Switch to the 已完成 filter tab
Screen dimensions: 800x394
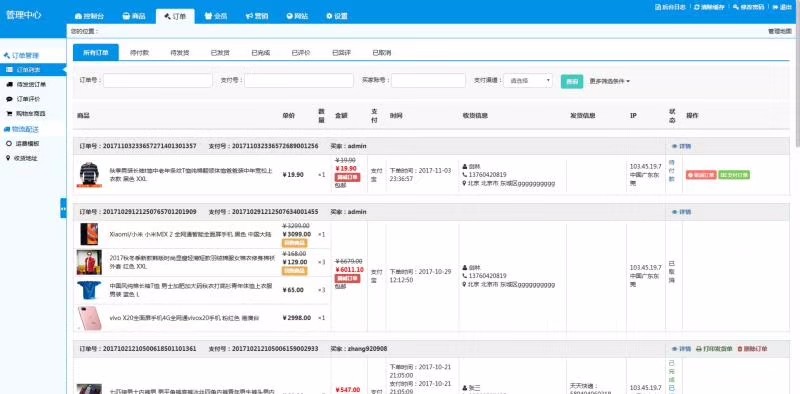pos(261,53)
